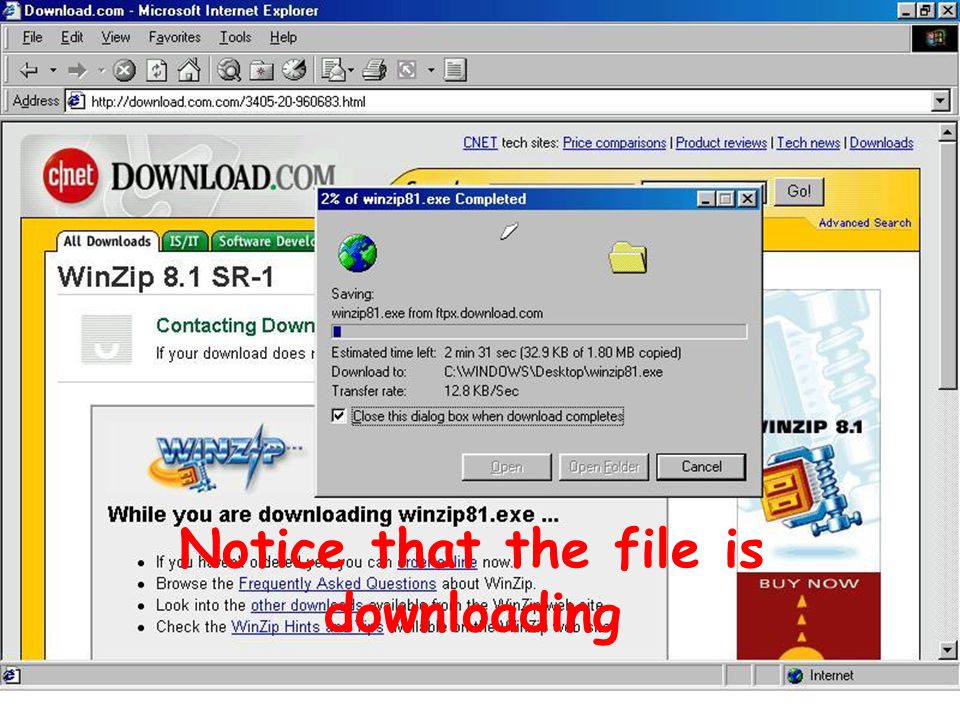
Task: Click the globe icon in download dialog
Action: coord(358,253)
